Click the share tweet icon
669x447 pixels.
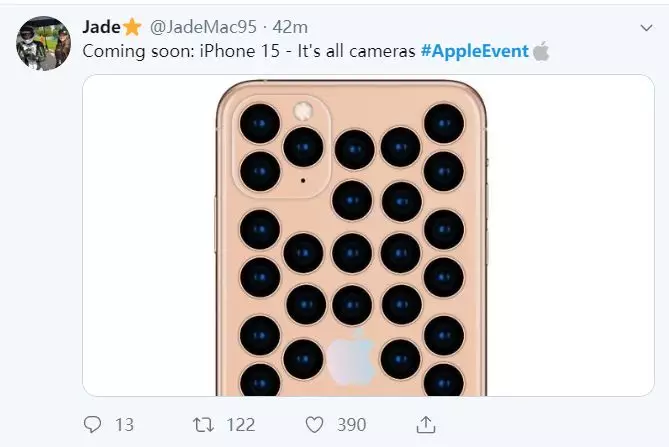[x=424, y=425]
